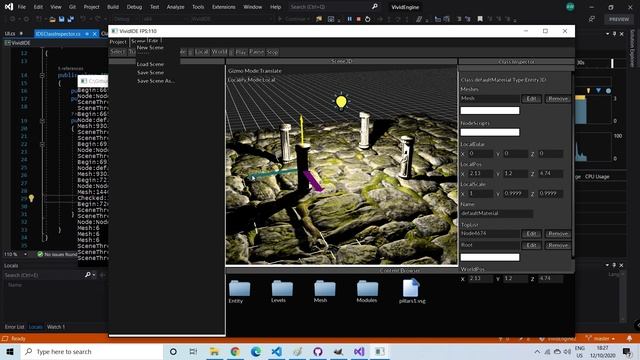Open the Mesh folder in Content Browser

tap(324, 288)
